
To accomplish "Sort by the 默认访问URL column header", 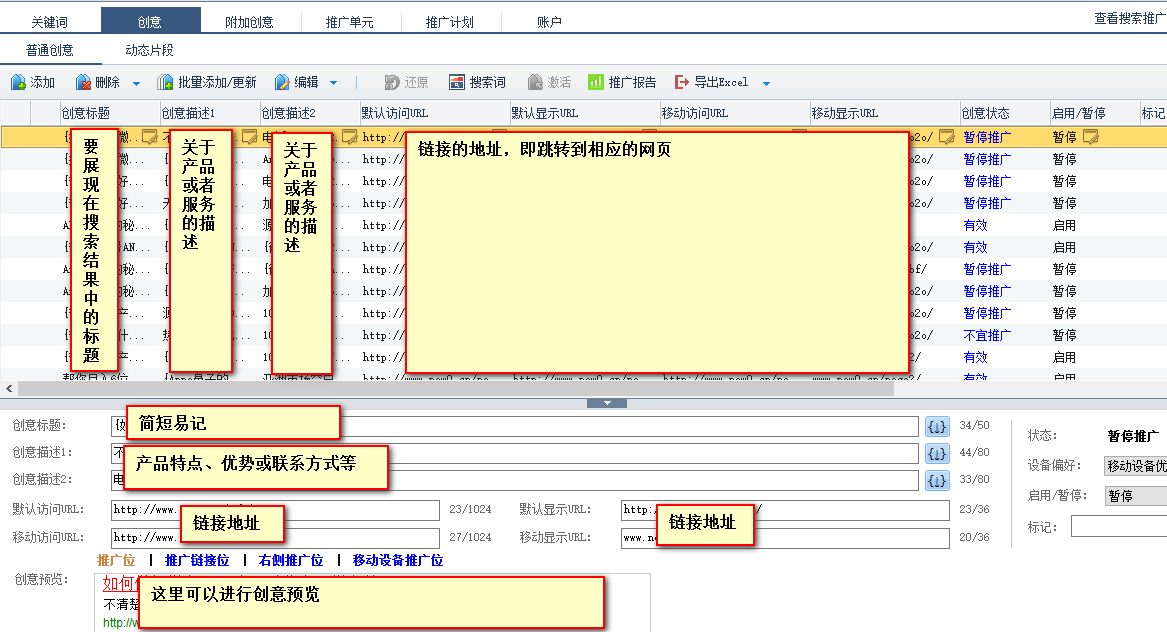I will click(435, 112).
